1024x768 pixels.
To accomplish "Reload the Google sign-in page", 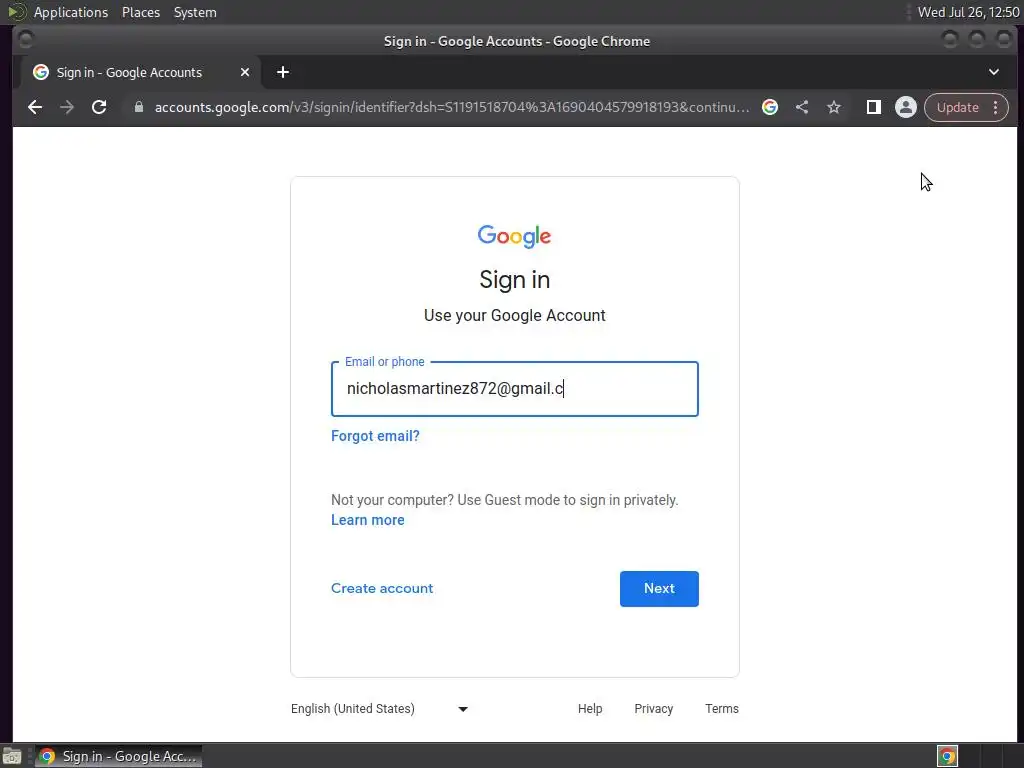I will [99, 107].
